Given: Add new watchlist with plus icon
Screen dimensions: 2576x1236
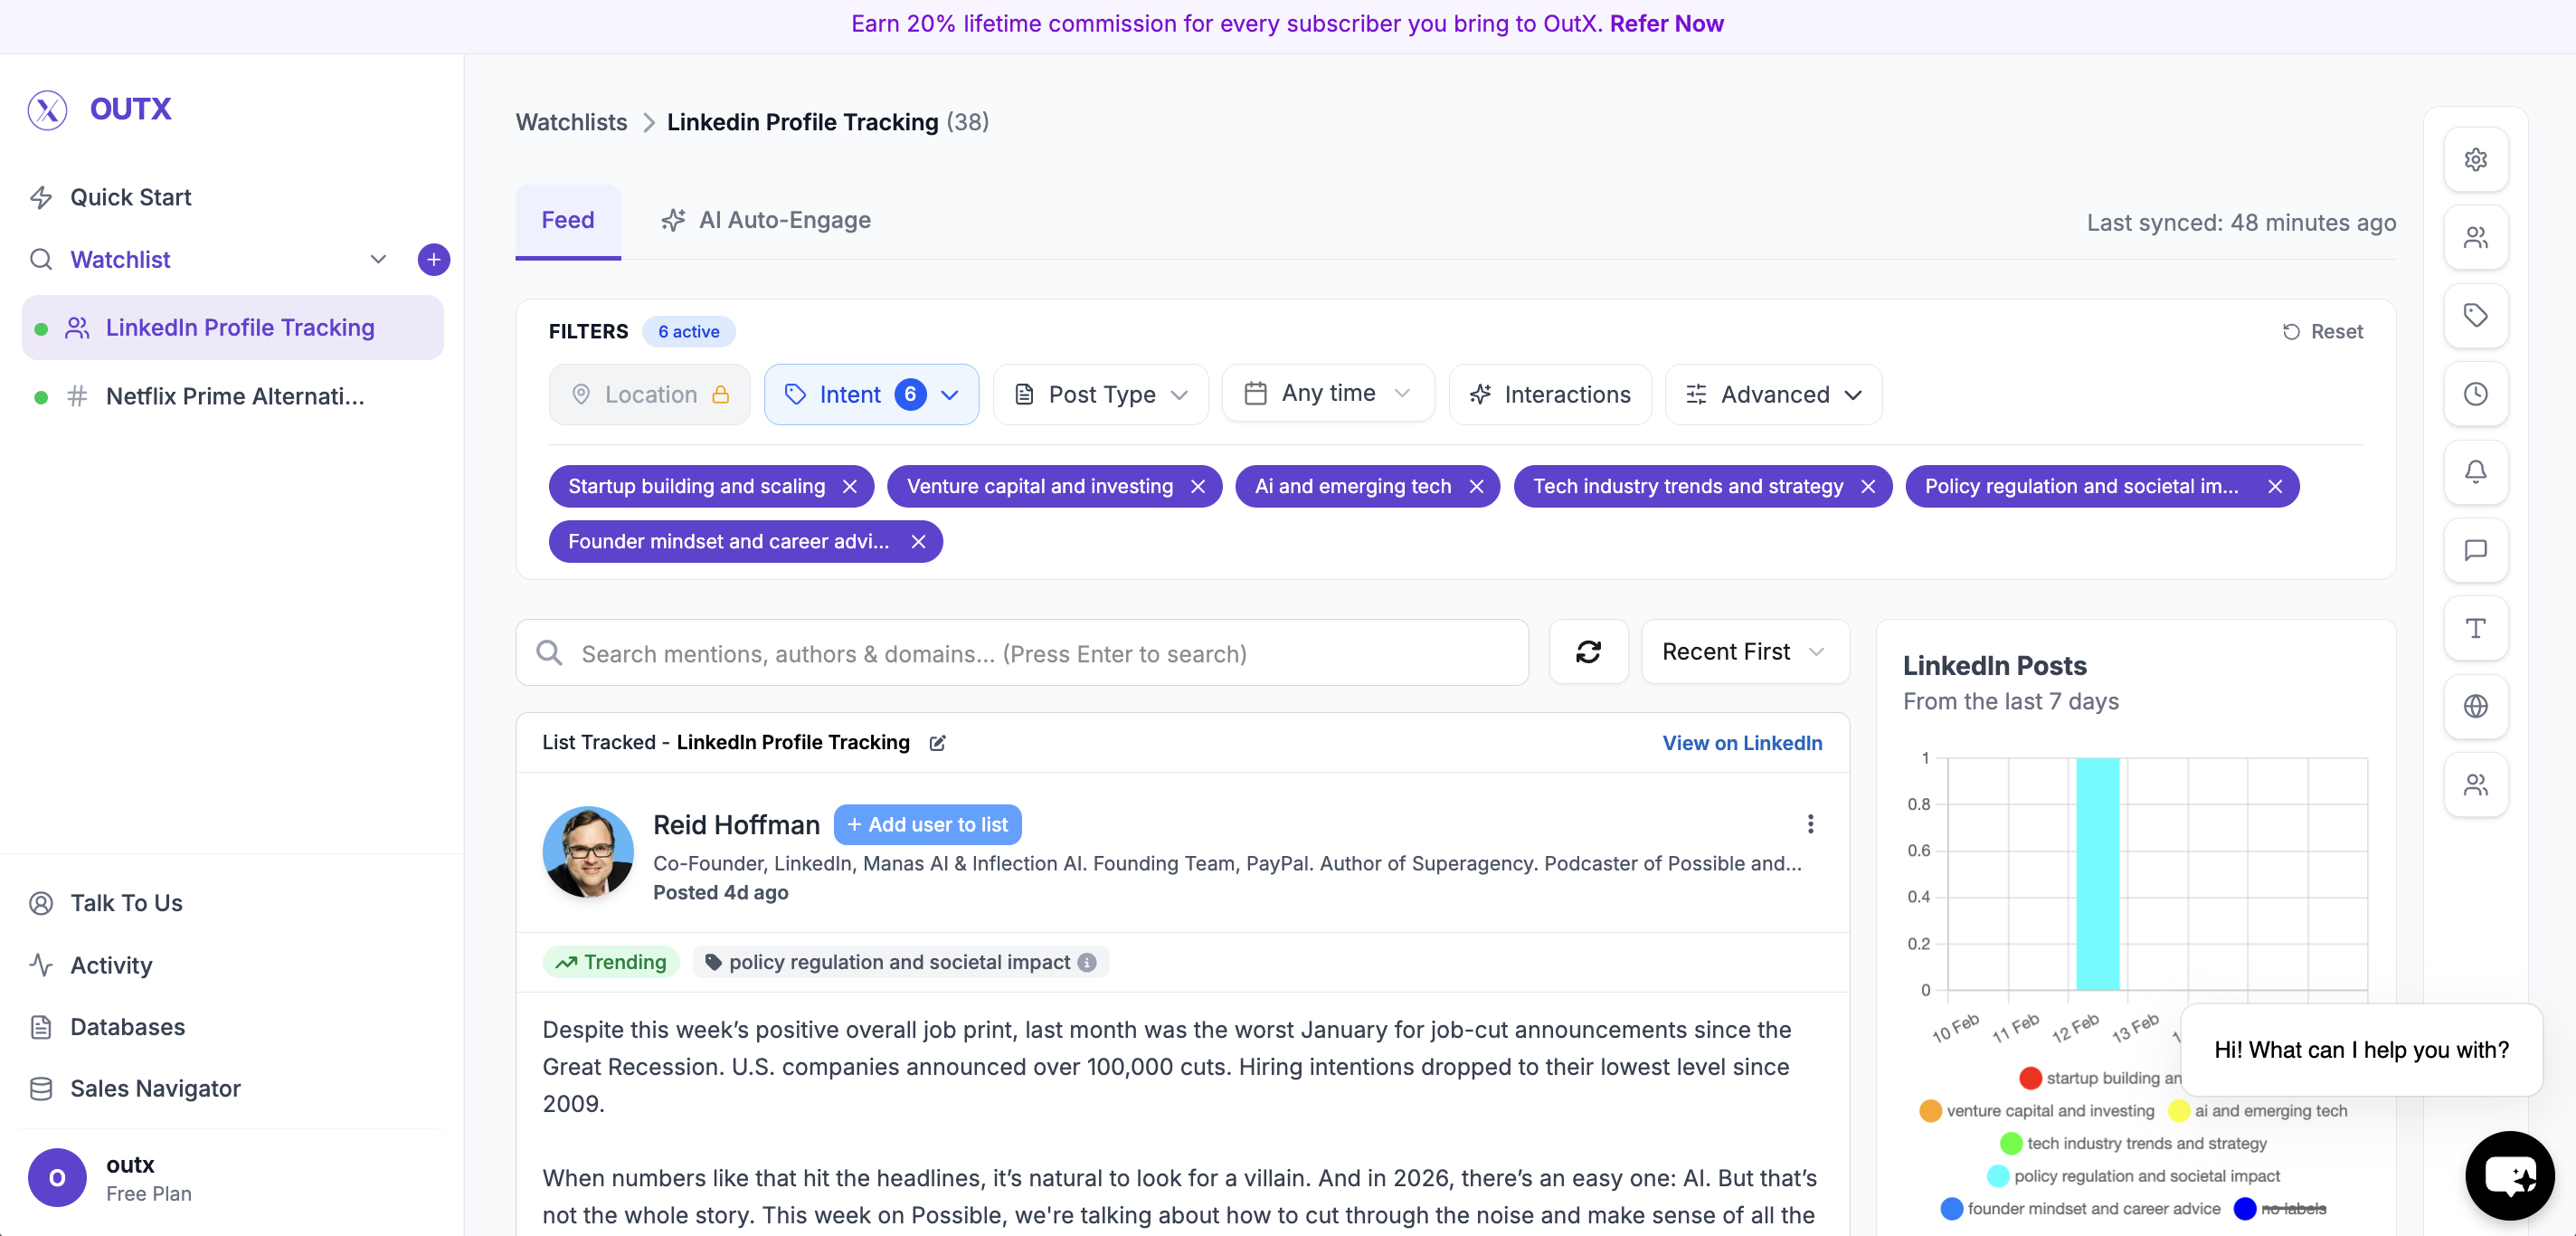Looking at the screenshot, I should tap(433, 260).
